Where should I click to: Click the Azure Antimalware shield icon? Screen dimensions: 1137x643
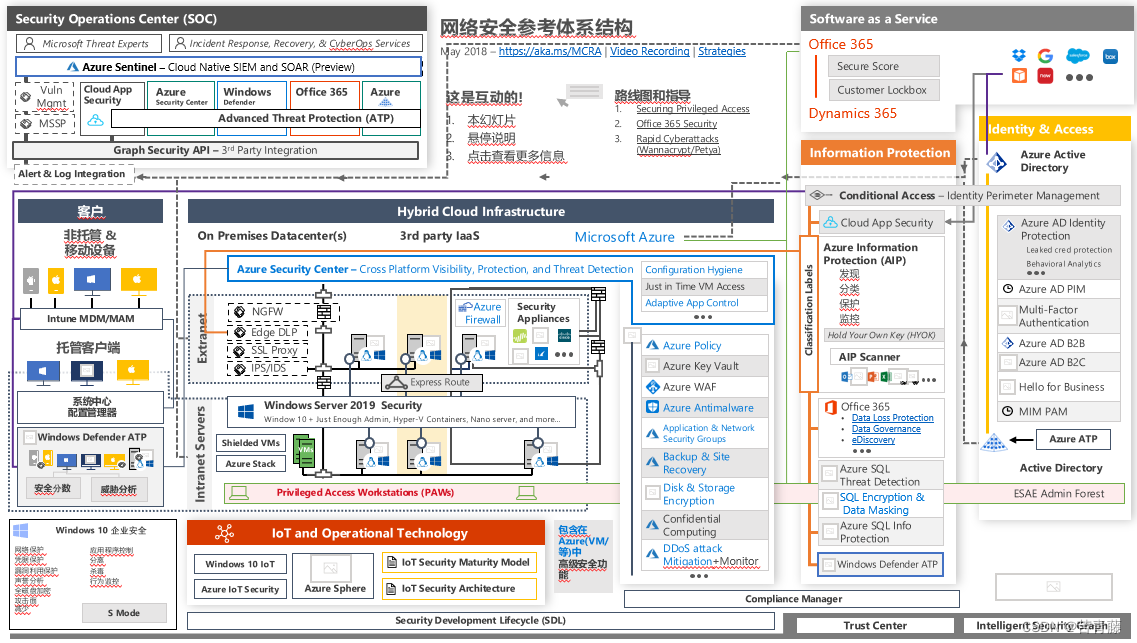(653, 407)
